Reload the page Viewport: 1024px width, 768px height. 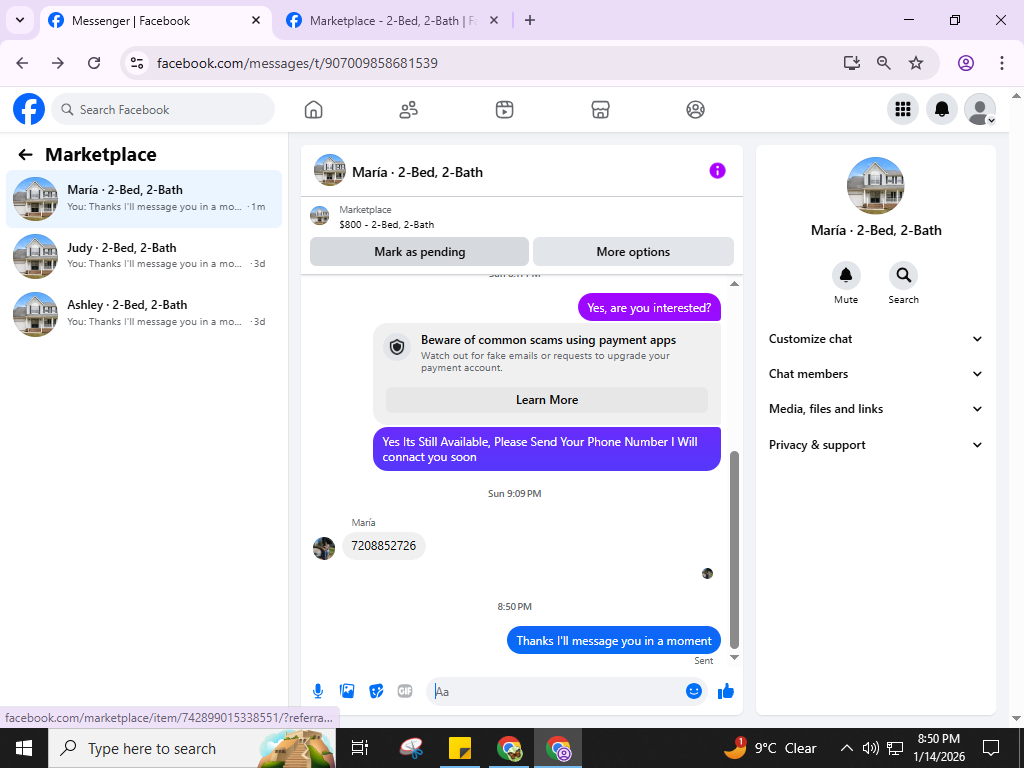(94, 63)
